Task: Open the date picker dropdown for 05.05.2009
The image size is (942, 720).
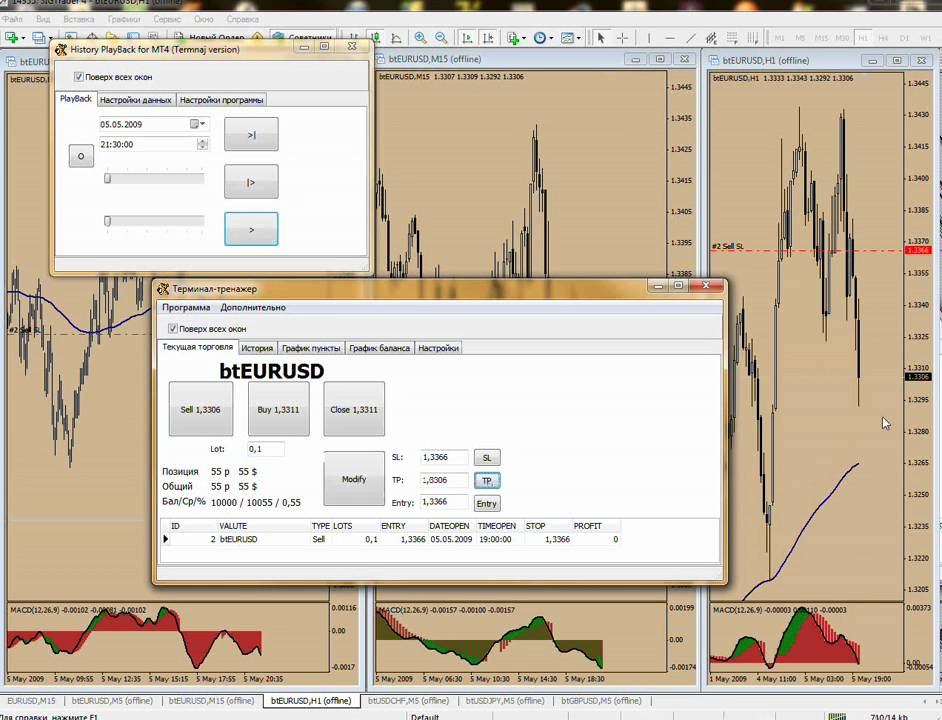Action: [202, 124]
